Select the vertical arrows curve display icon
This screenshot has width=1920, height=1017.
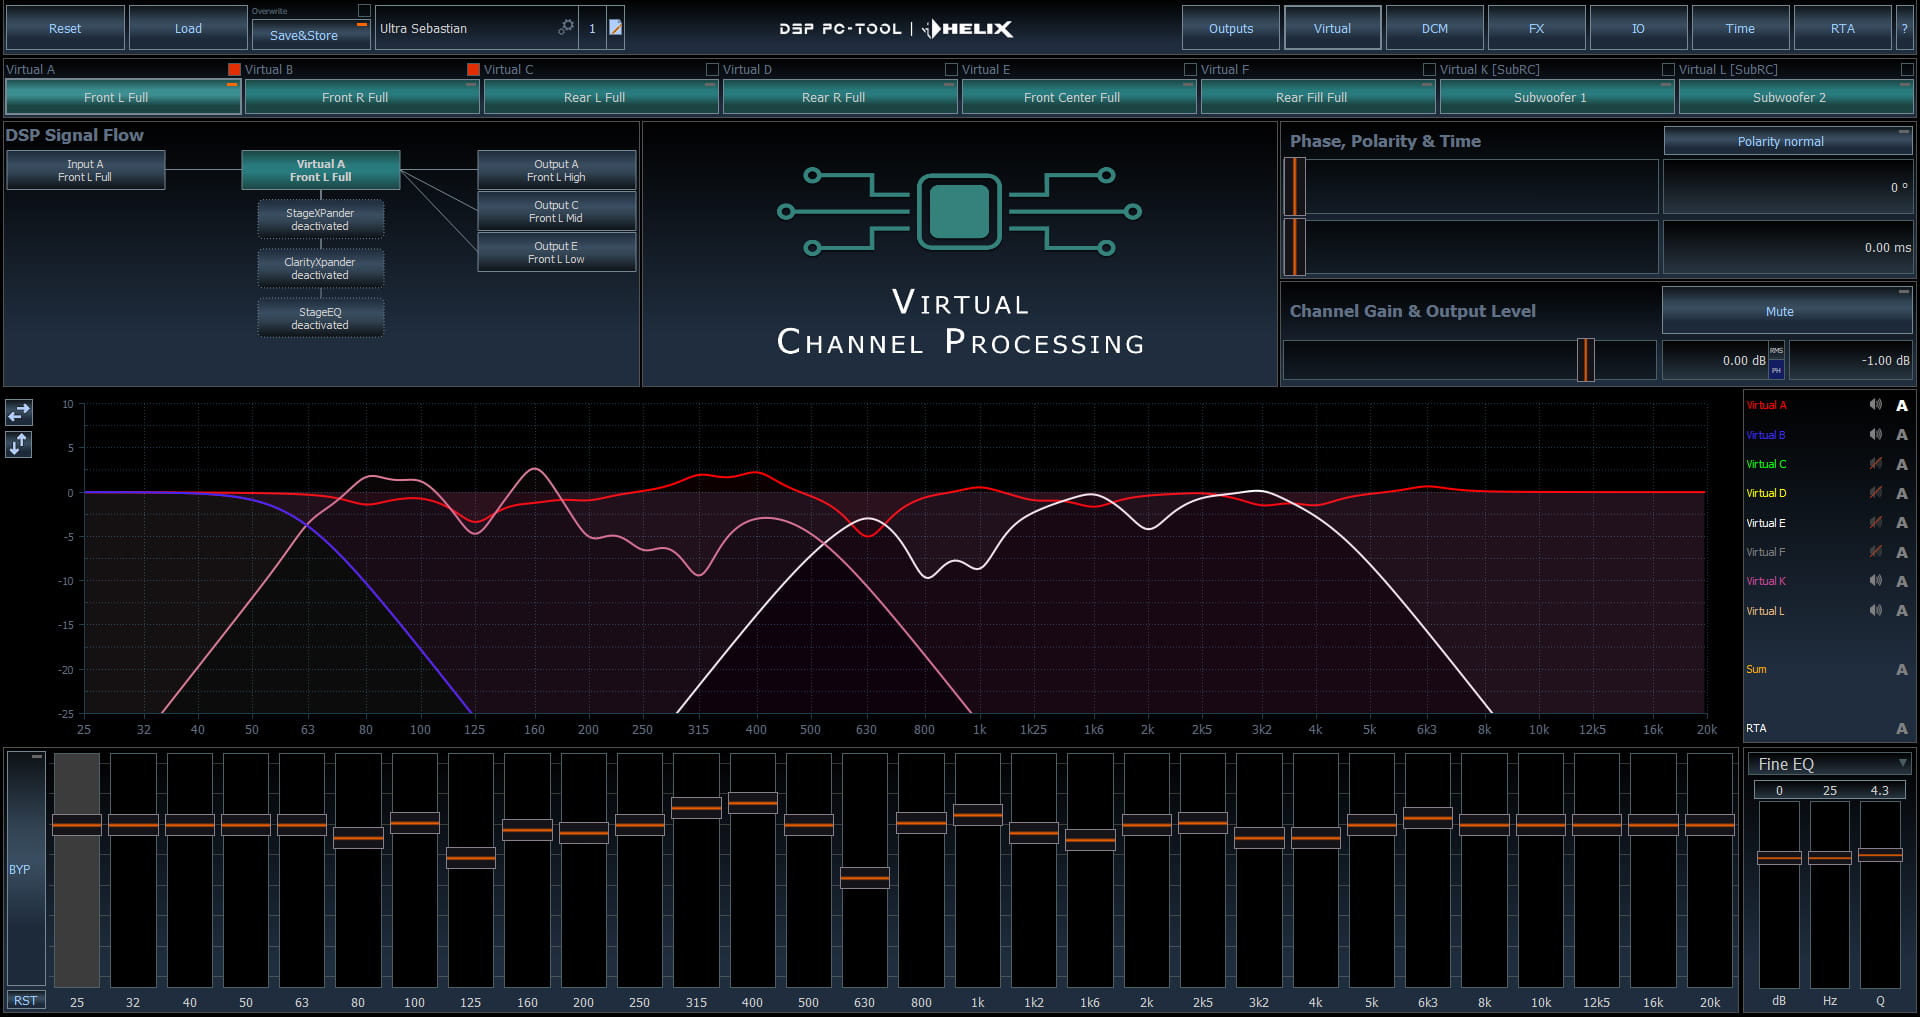18,444
